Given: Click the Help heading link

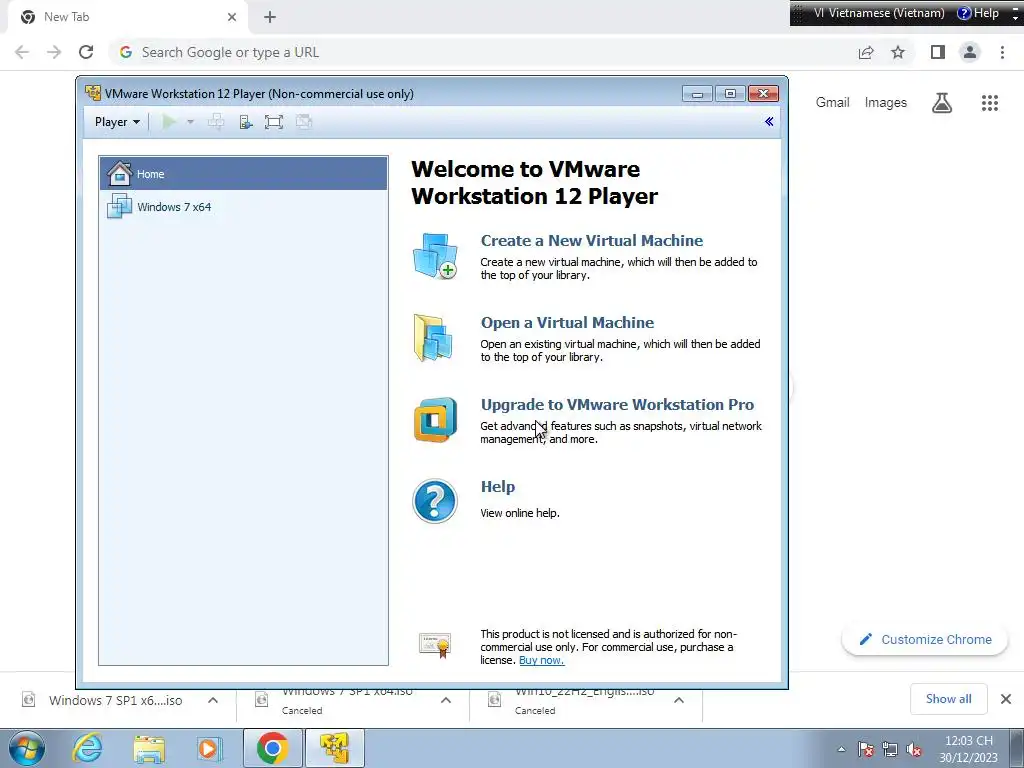Looking at the screenshot, I should click(498, 487).
